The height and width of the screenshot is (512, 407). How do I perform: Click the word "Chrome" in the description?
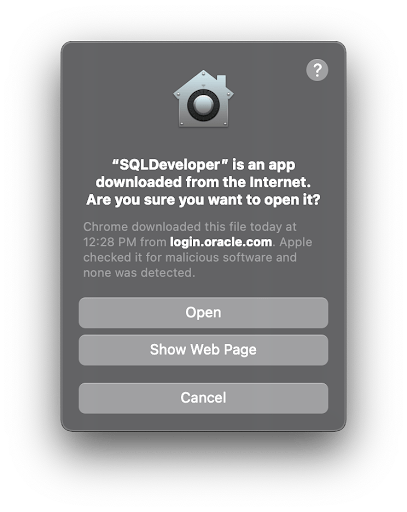(x=105, y=227)
